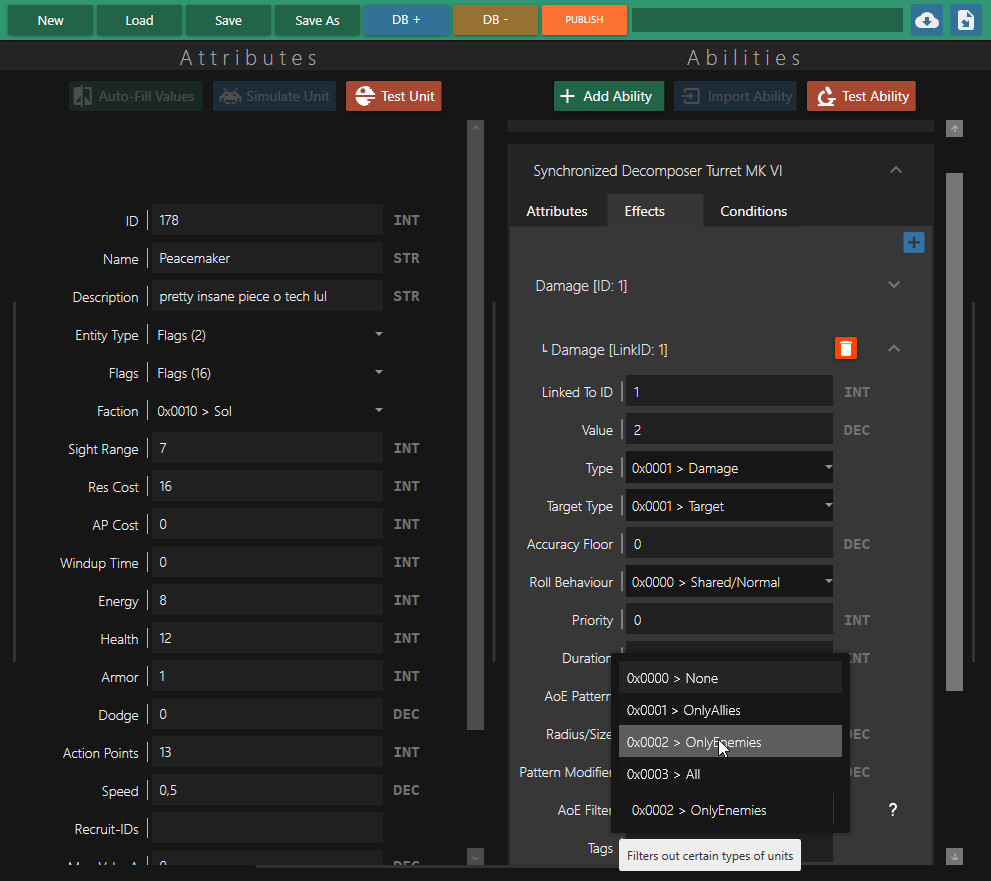Viewport: 991px width, 881px height.
Task: Switch to the ability's Attributes tab
Action: pos(560,211)
